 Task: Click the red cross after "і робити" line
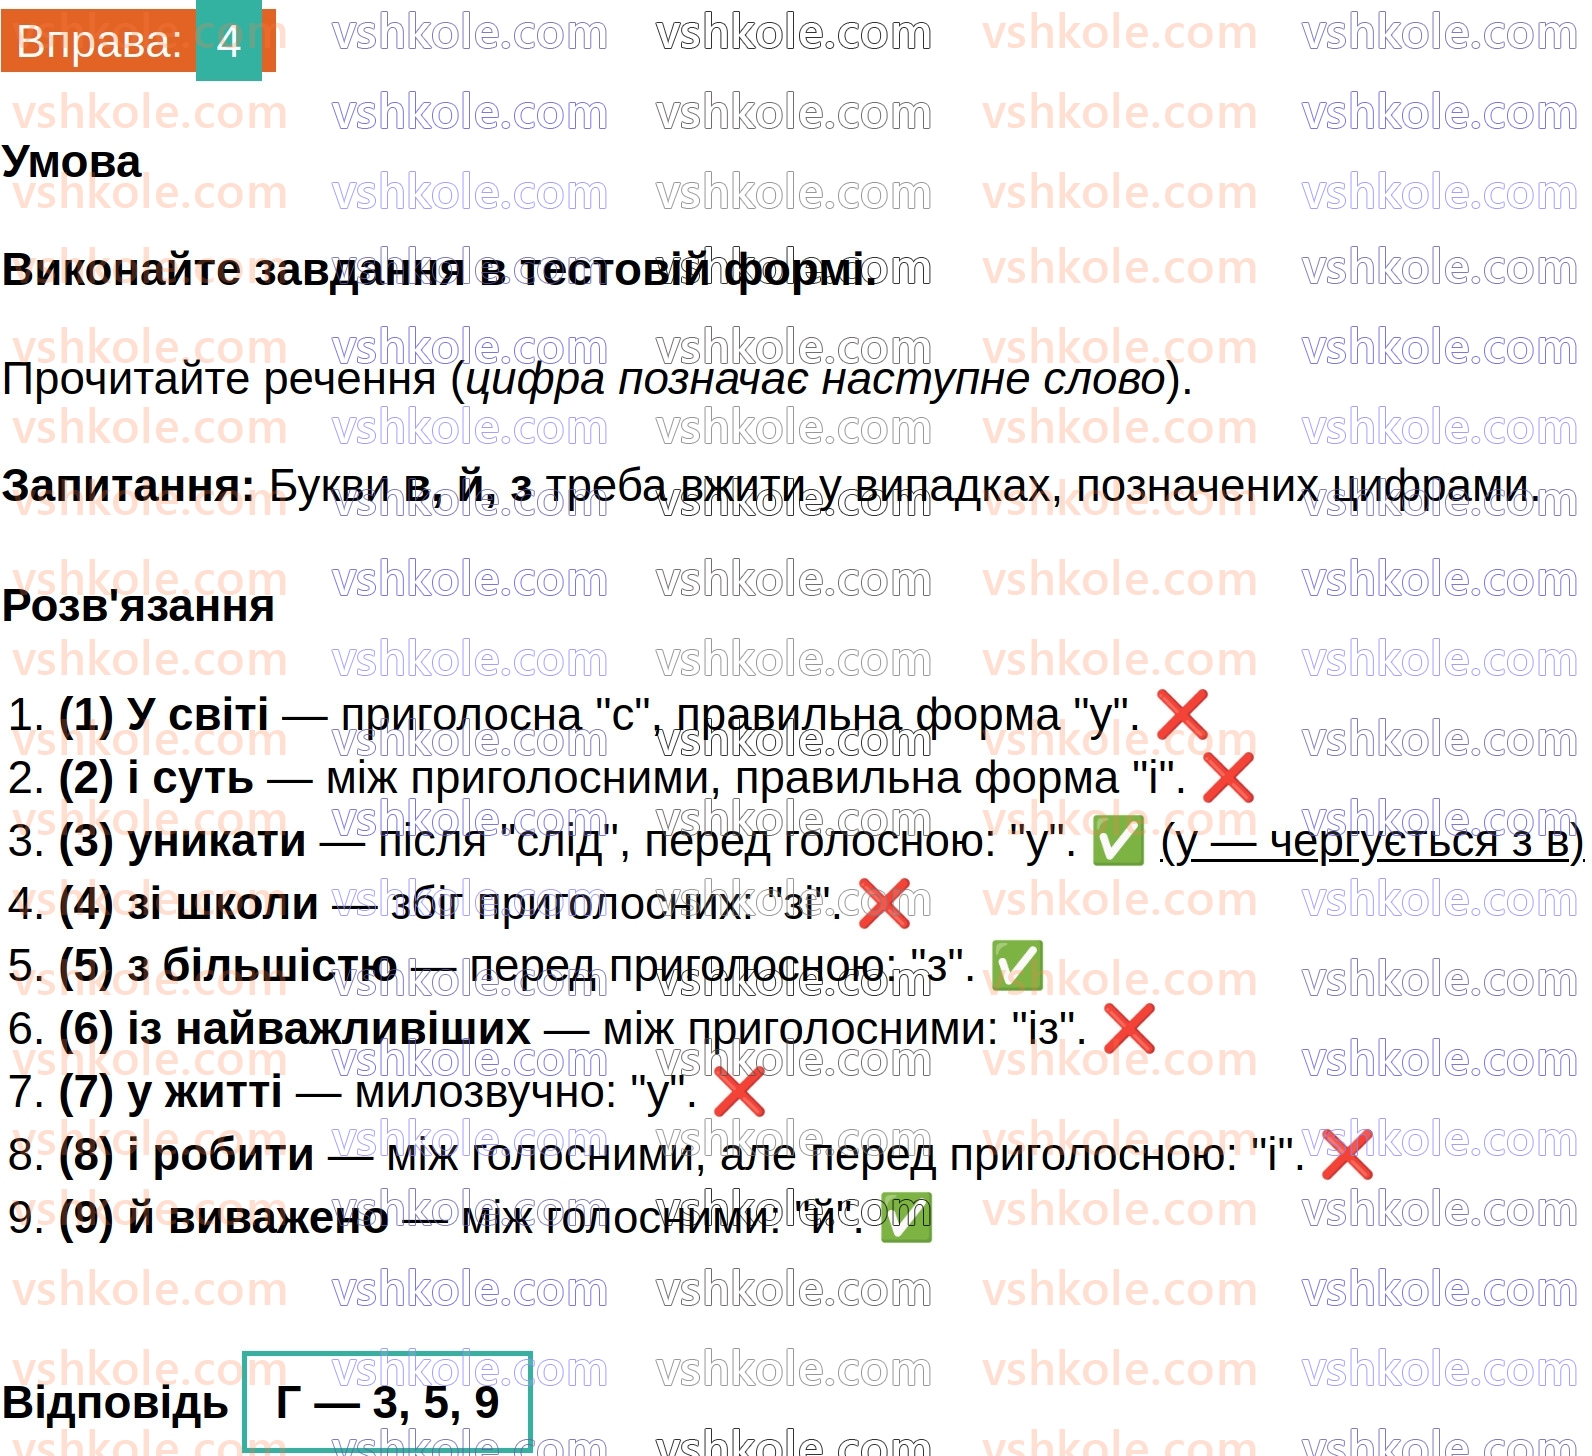[1346, 1155]
